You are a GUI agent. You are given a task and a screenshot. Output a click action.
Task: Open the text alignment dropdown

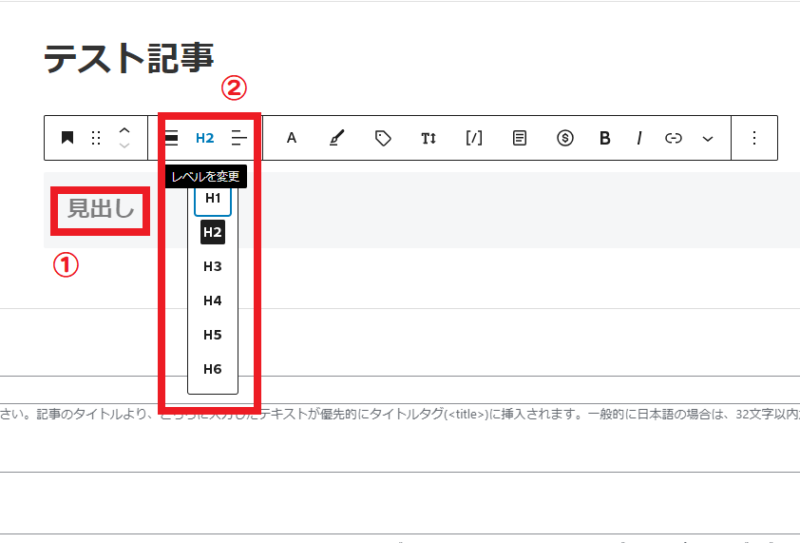click(x=239, y=138)
